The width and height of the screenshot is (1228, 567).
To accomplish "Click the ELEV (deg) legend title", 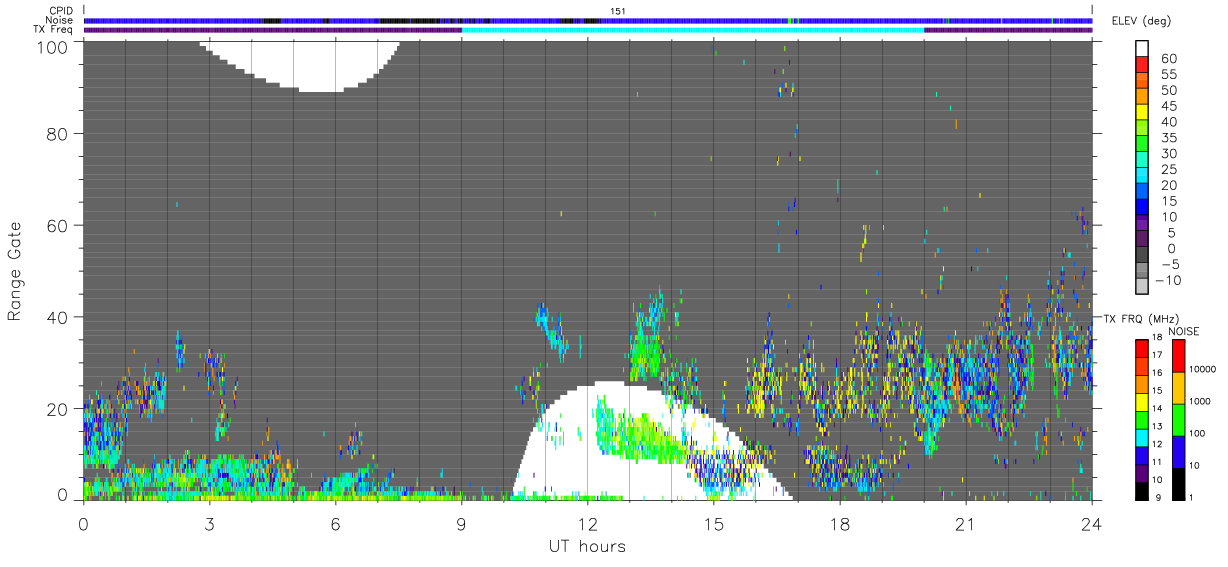I will pyautogui.click(x=1141, y=21).
